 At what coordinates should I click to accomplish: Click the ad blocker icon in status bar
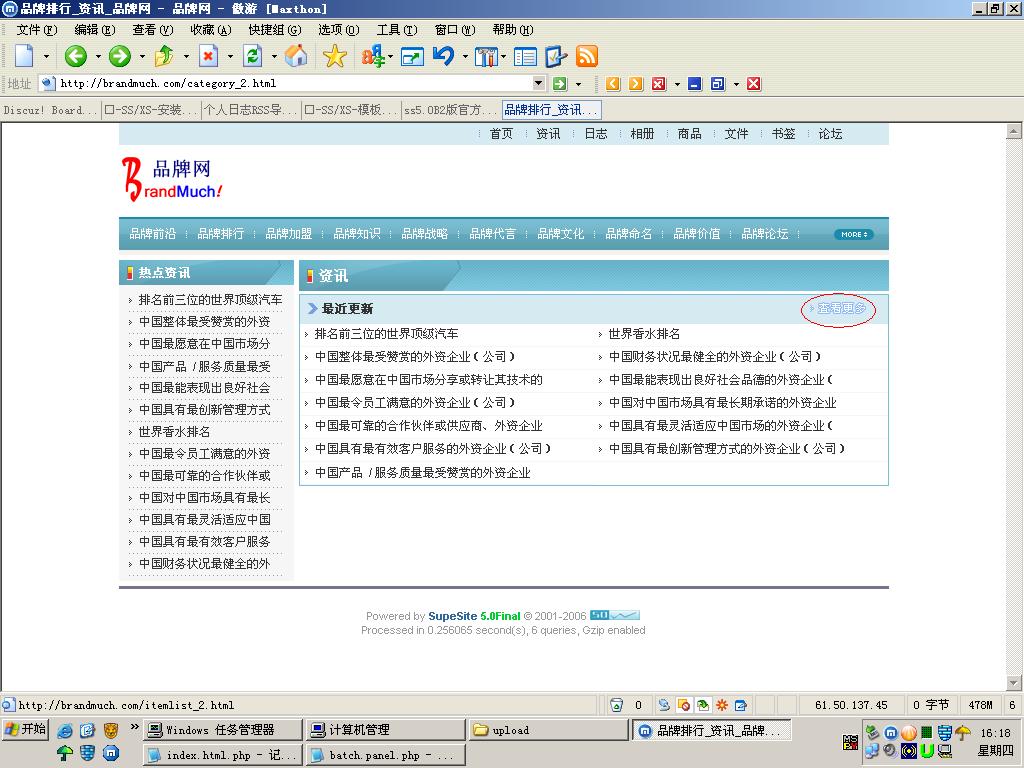click(684, 705)
